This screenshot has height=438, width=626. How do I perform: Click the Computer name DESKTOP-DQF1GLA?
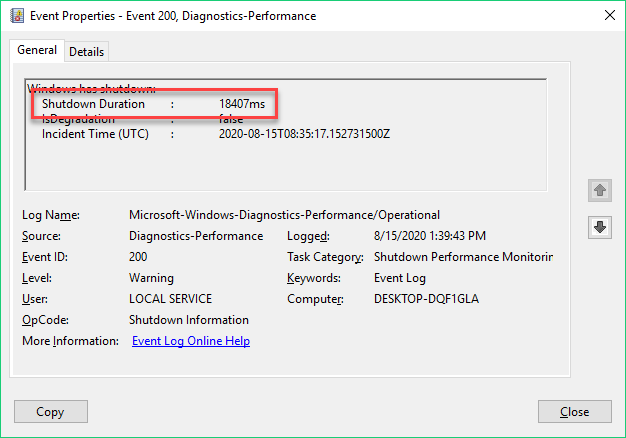pyautogui.click(x=426, y=299)
